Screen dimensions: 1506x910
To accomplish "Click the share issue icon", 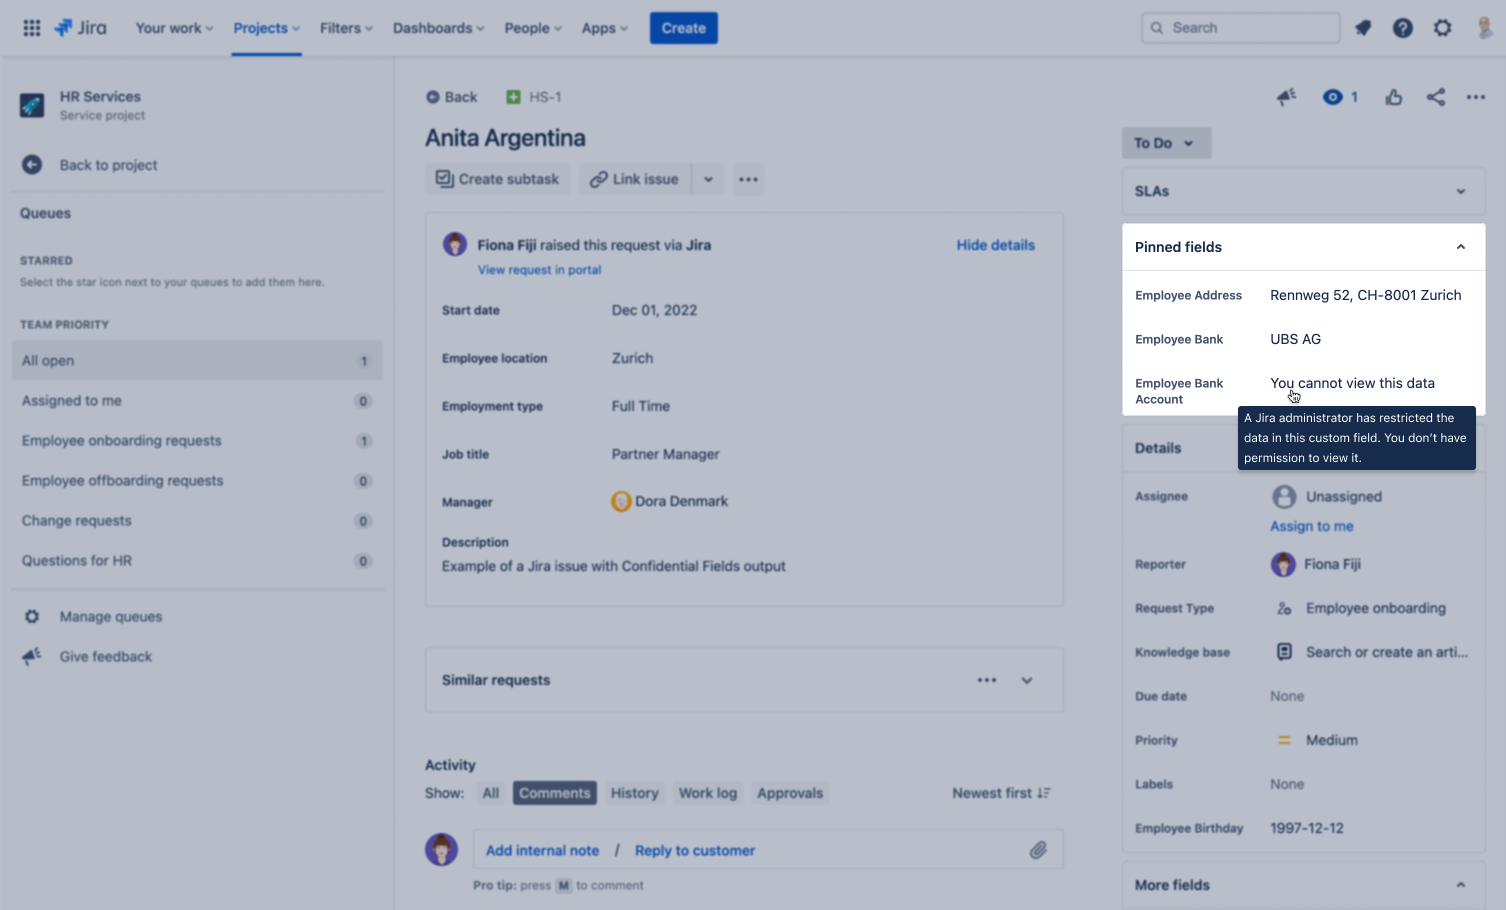I will 1435,97.
